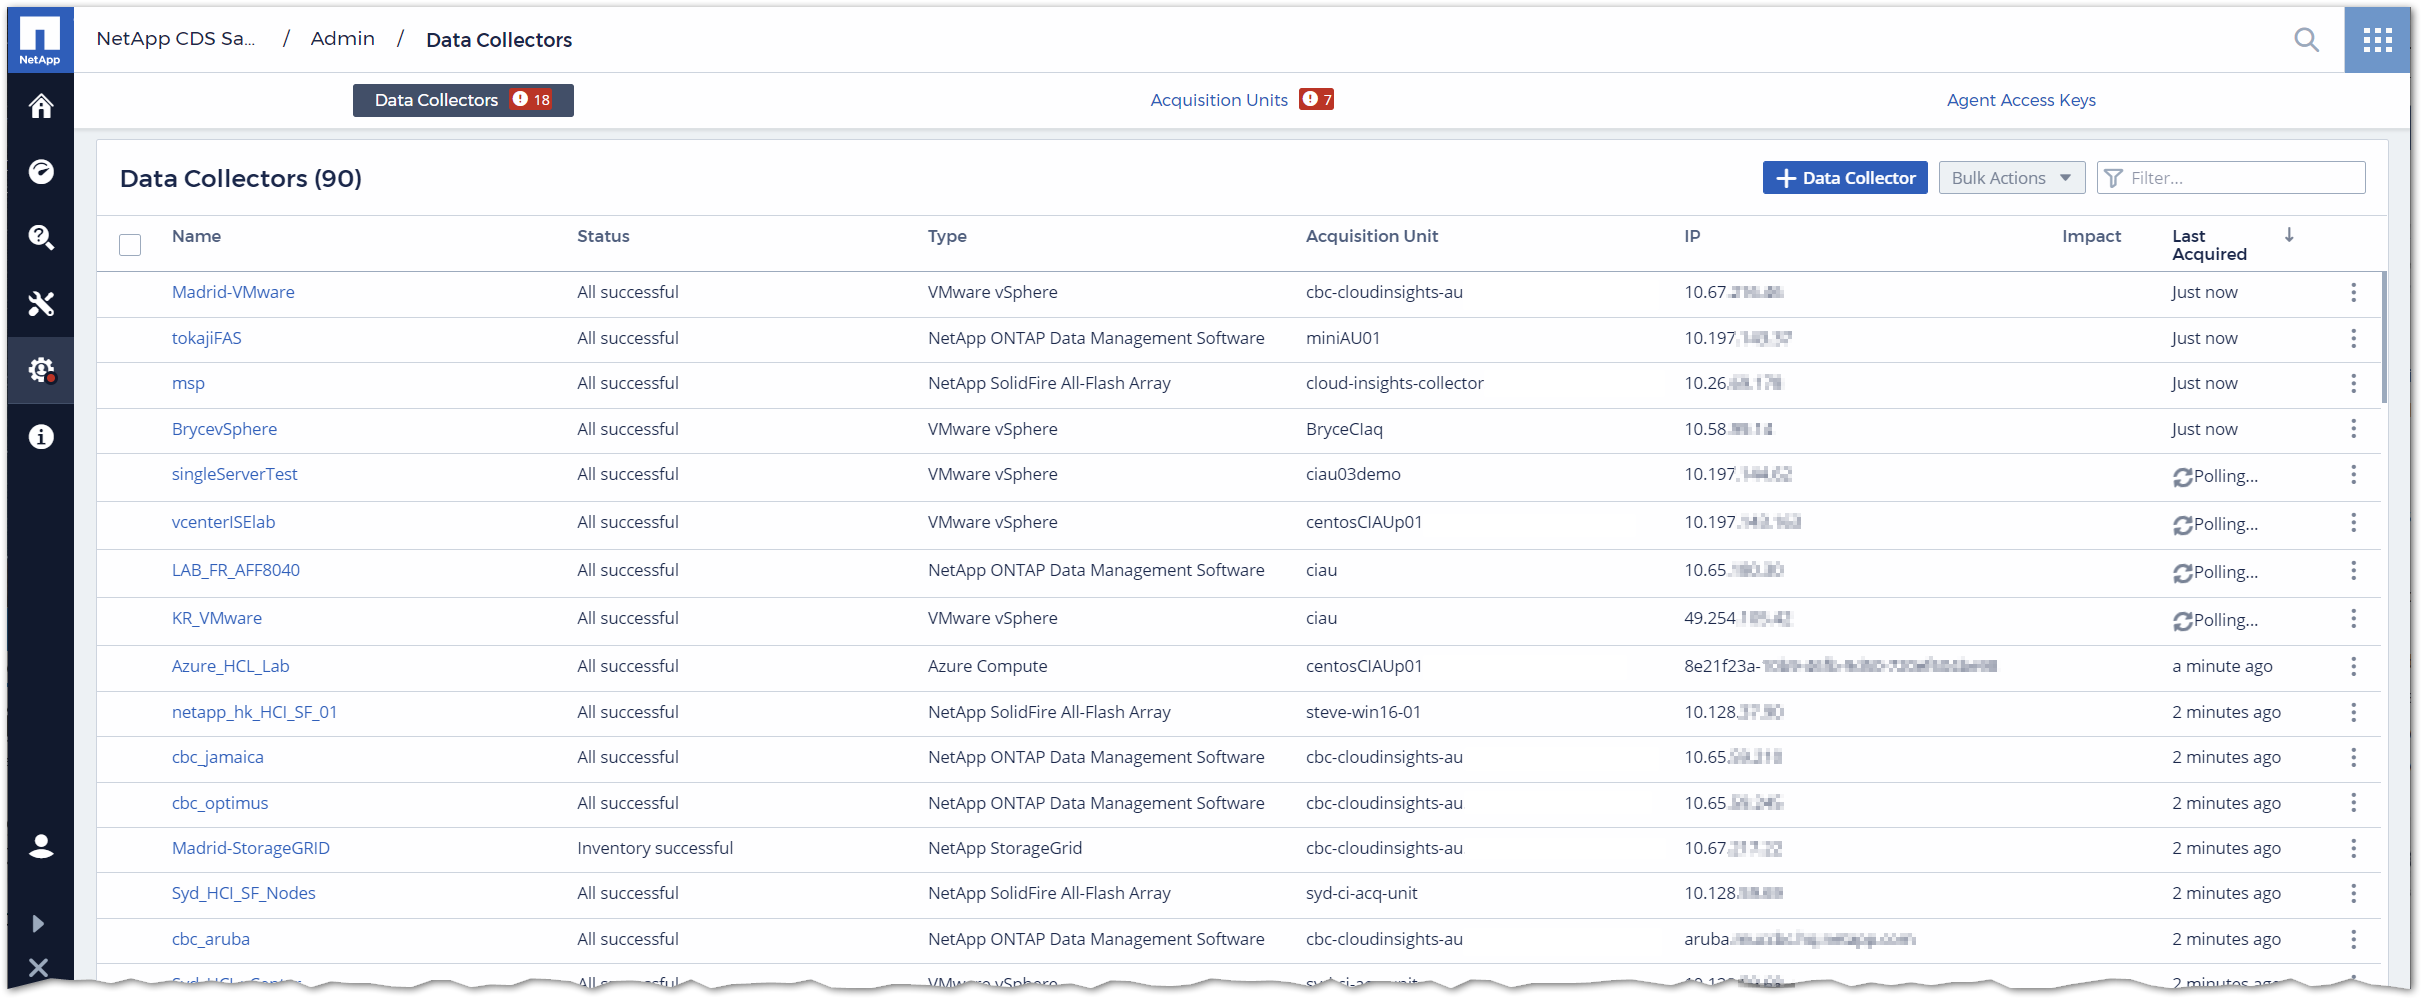2422x1000 pixels.
Task: Open the Settings gear icon with red badge
Action: [40, 370]
